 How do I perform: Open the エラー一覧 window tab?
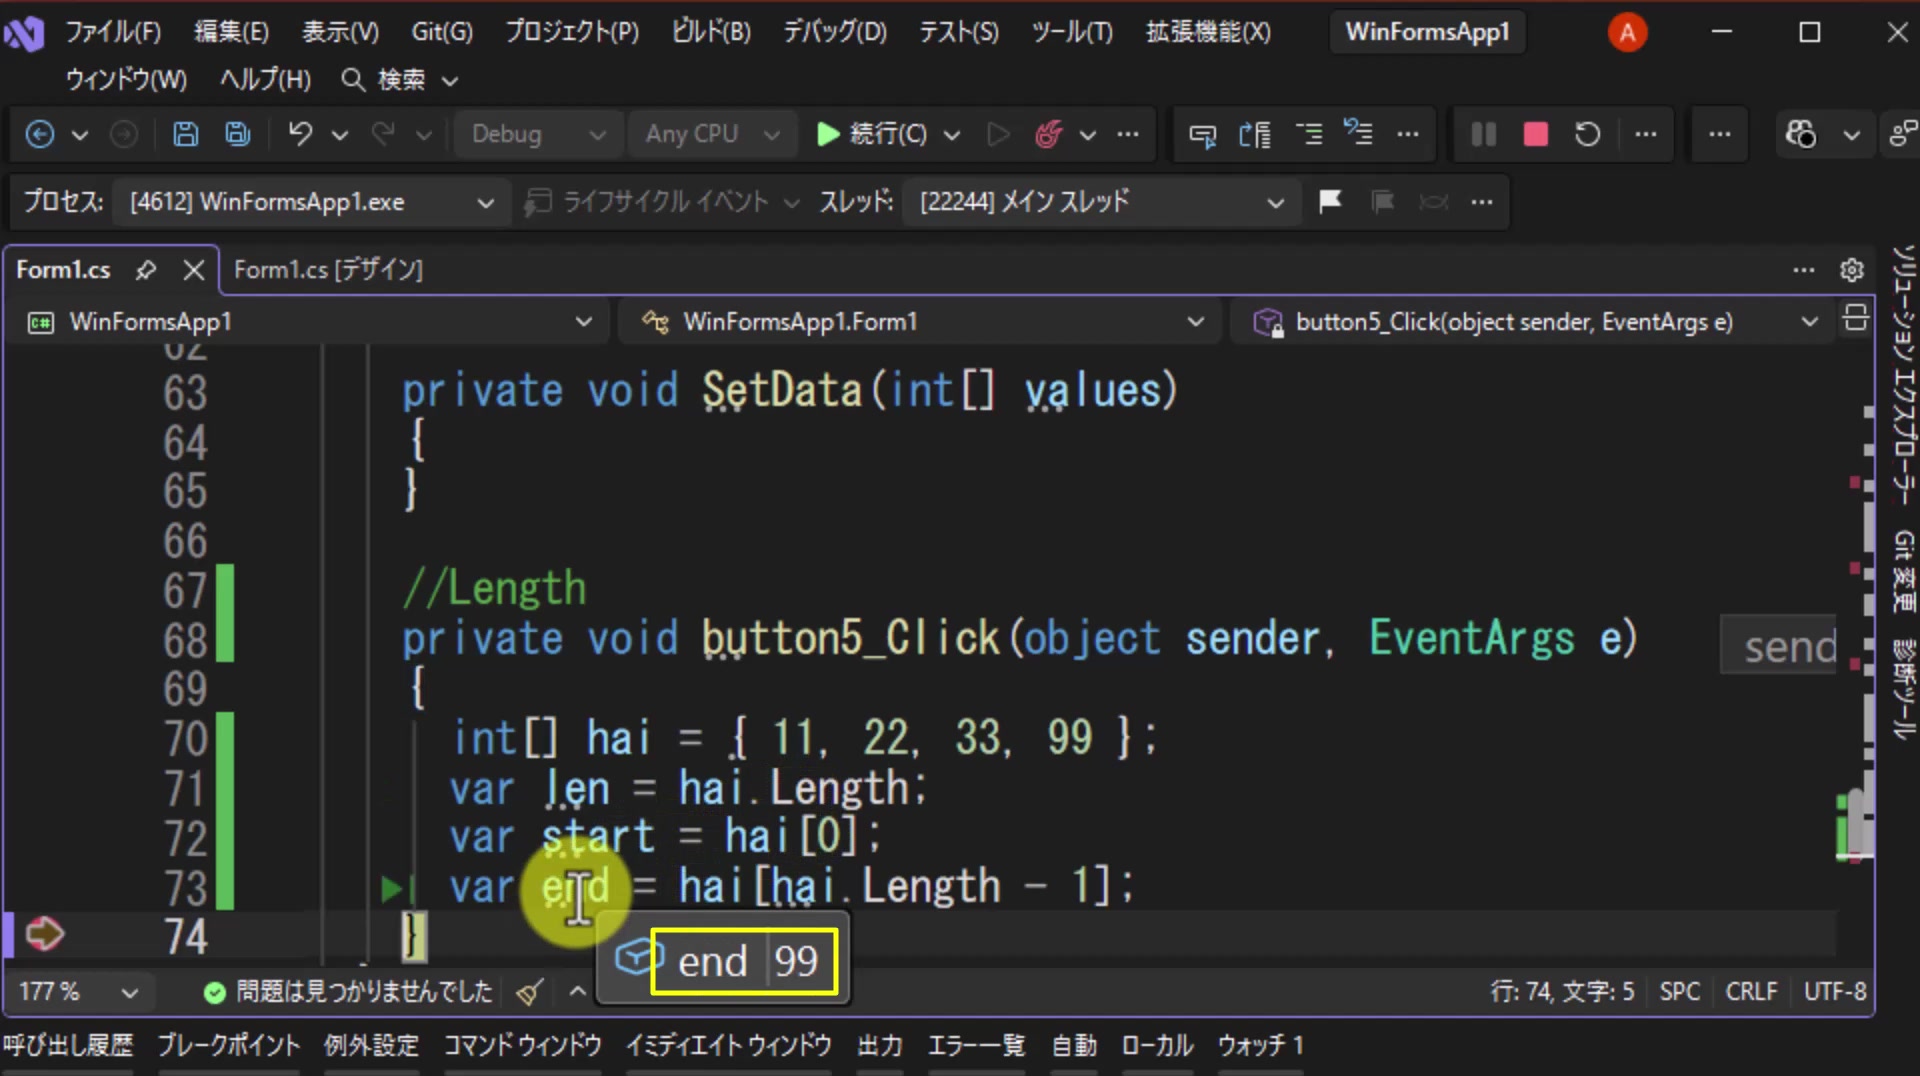[x=976, y=1046]
